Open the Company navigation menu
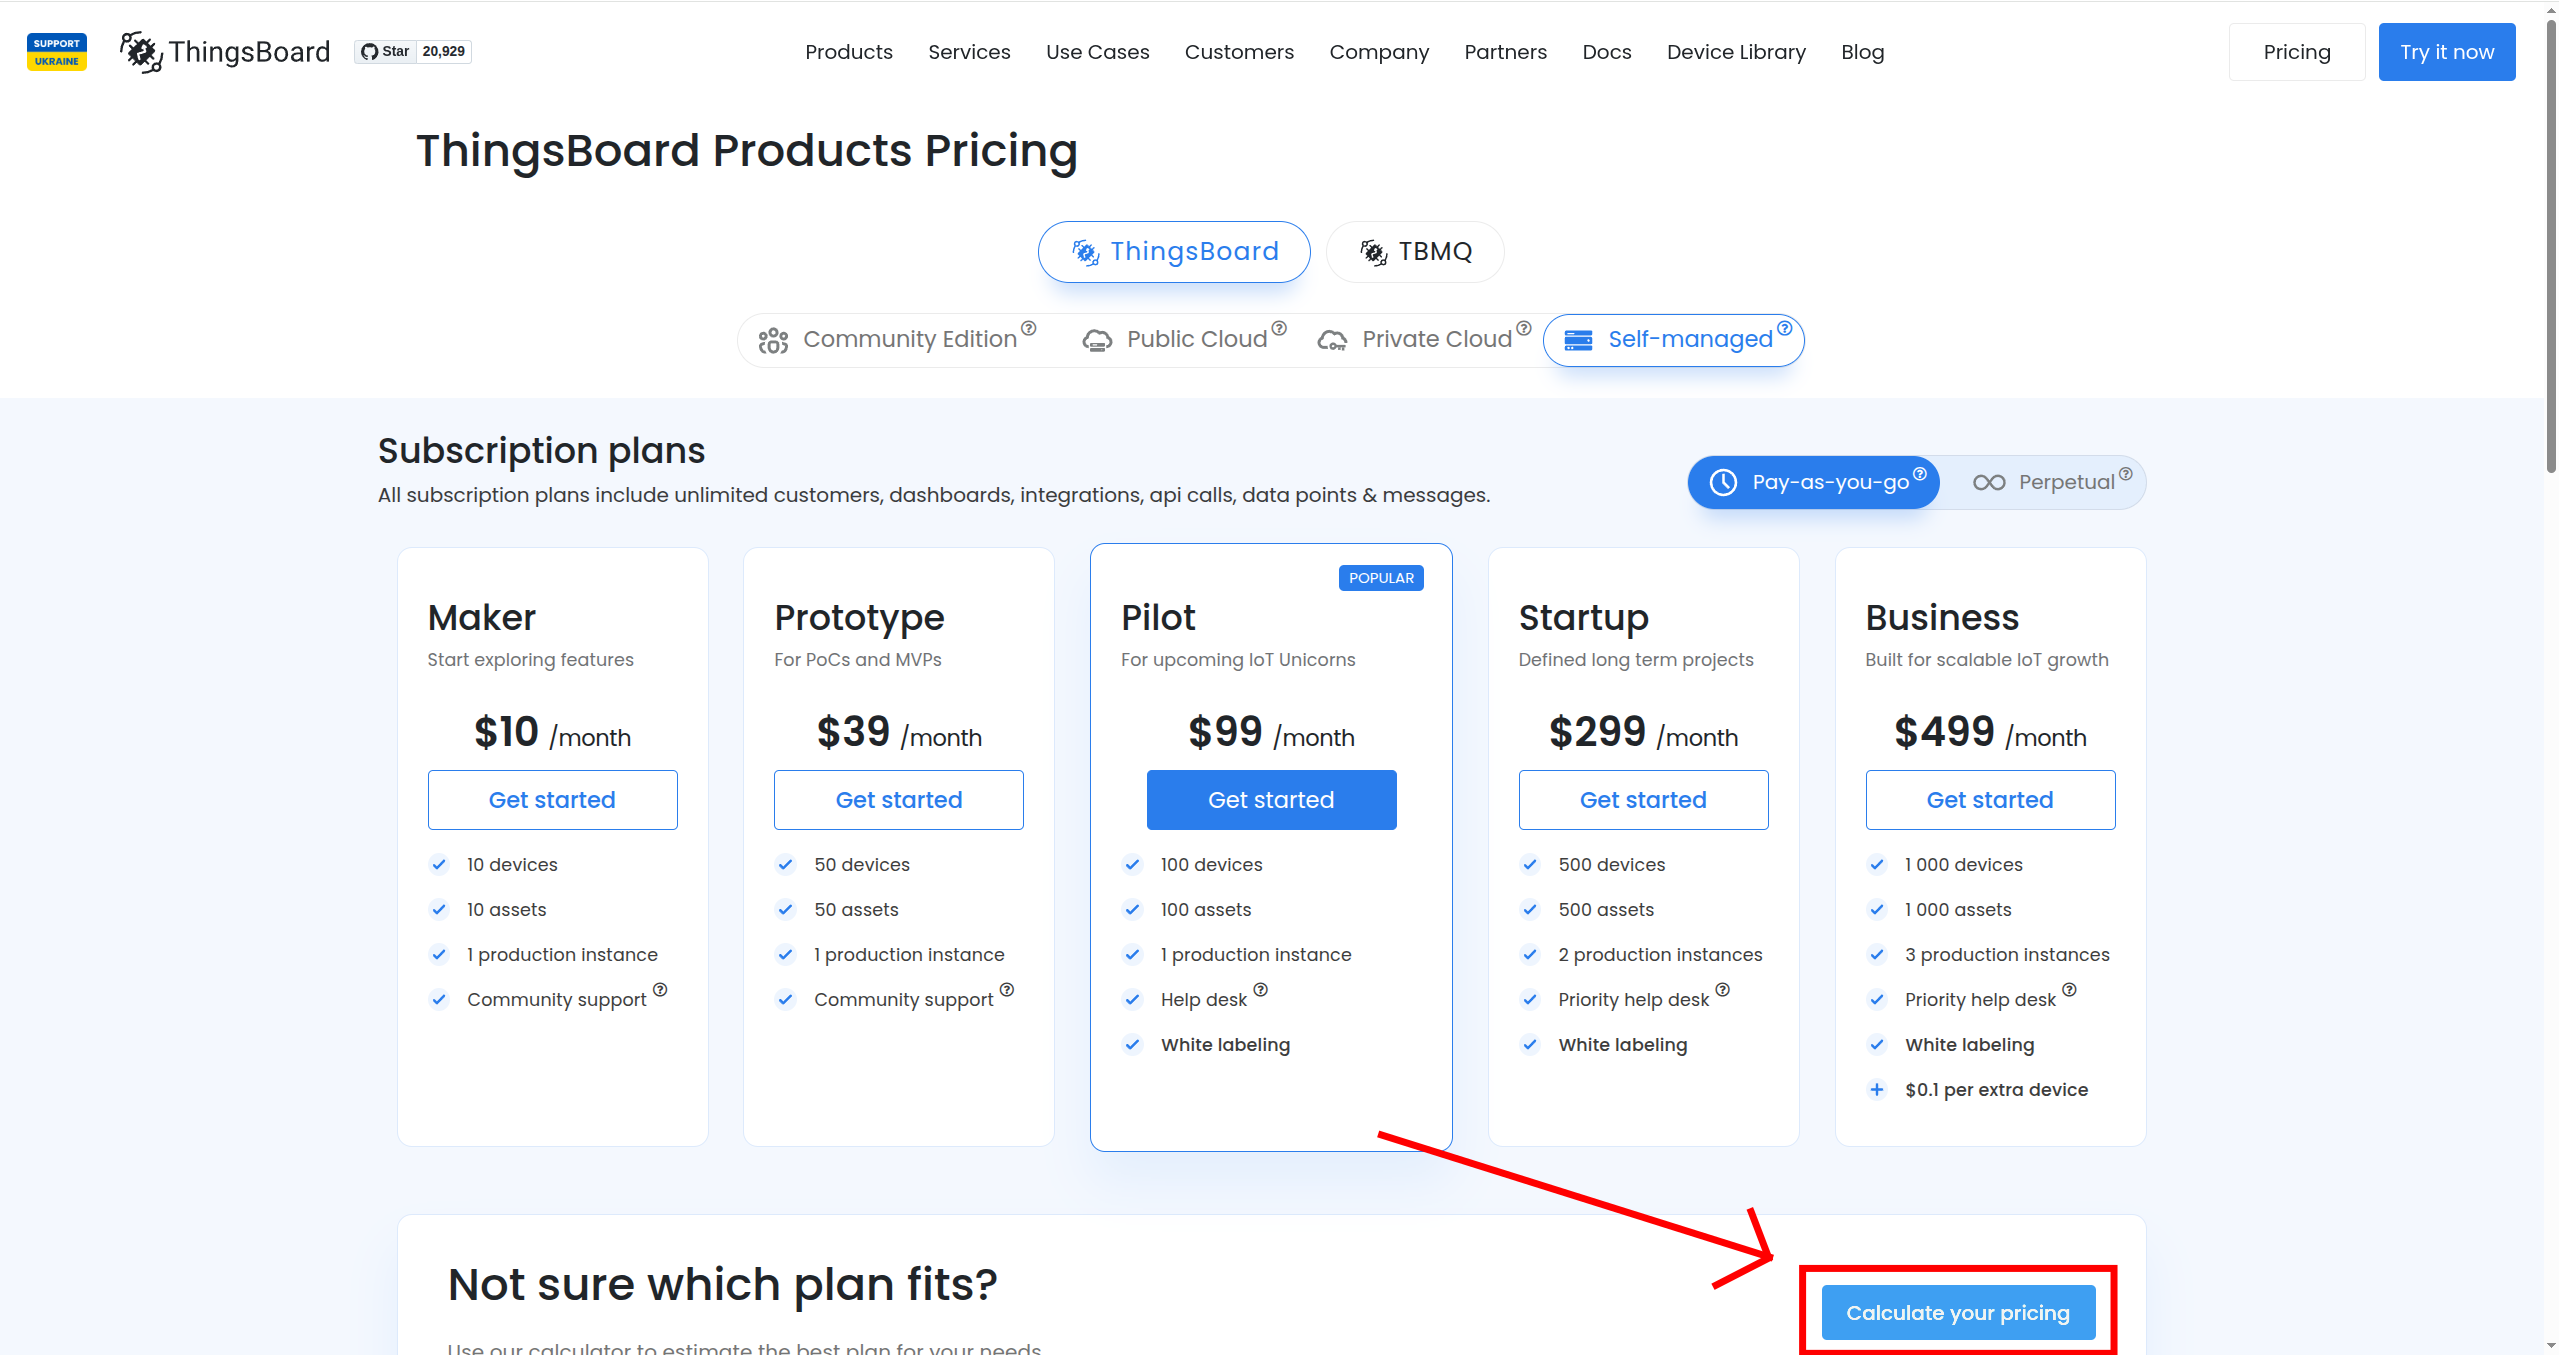Viewport: 2560px width, 1356px height. (x=1379, y=52)
